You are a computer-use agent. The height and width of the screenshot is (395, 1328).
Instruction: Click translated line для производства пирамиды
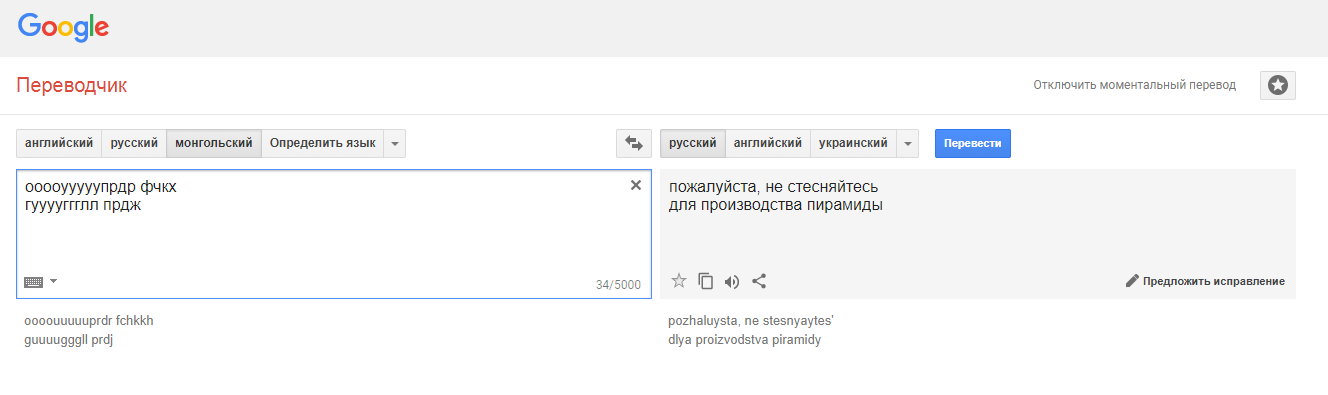click(x=776, y=206)
